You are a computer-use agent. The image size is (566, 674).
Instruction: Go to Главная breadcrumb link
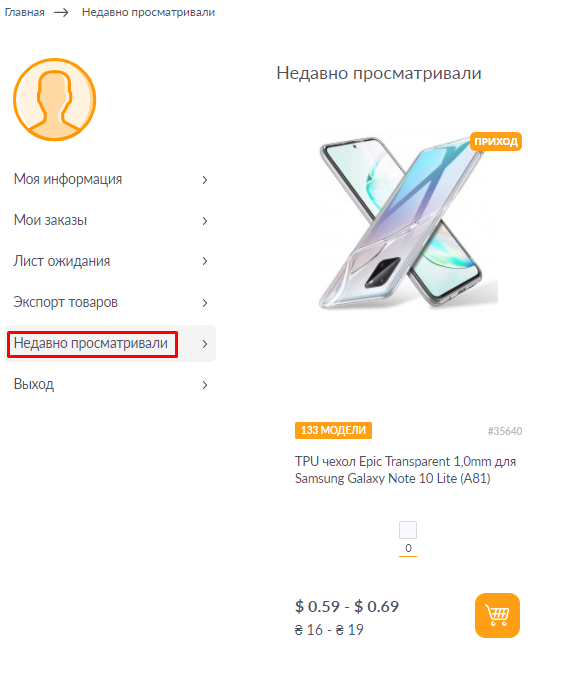[24, 12]
